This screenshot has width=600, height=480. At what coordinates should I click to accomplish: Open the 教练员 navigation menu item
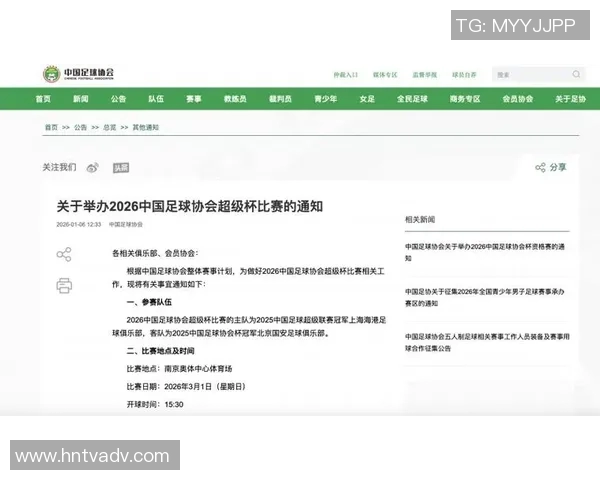coord(235,99)
